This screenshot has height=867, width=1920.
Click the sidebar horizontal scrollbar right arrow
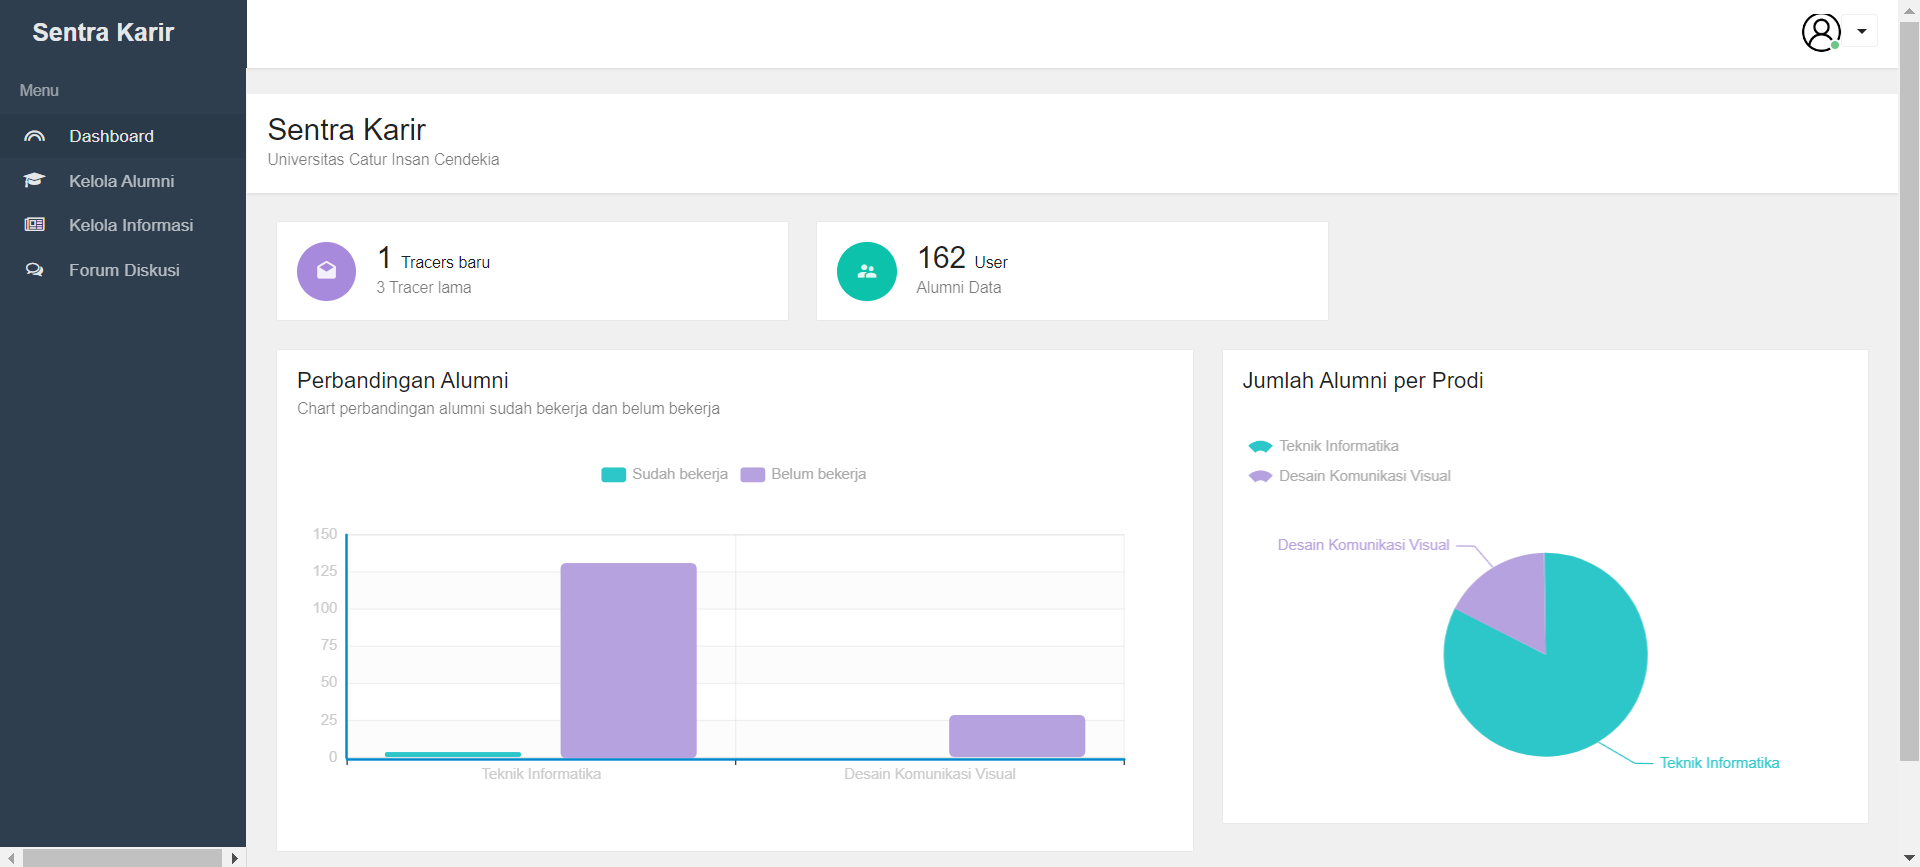(x=234, y=858)
